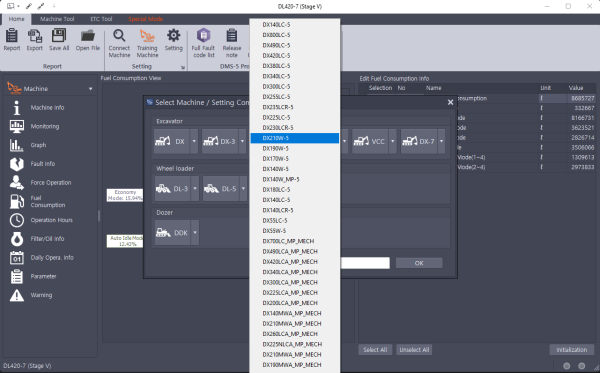Select the value 8685727 cell
This screenshot has height=373, width=600.
tap(581, 98)
